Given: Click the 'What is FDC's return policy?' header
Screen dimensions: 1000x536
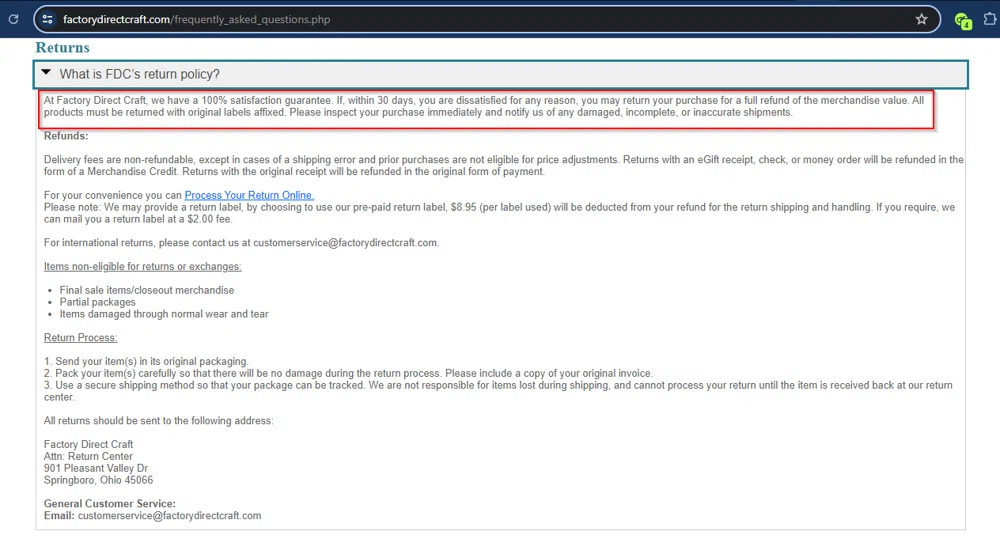Looking at the screenshot, I should (x=139, y=74).
